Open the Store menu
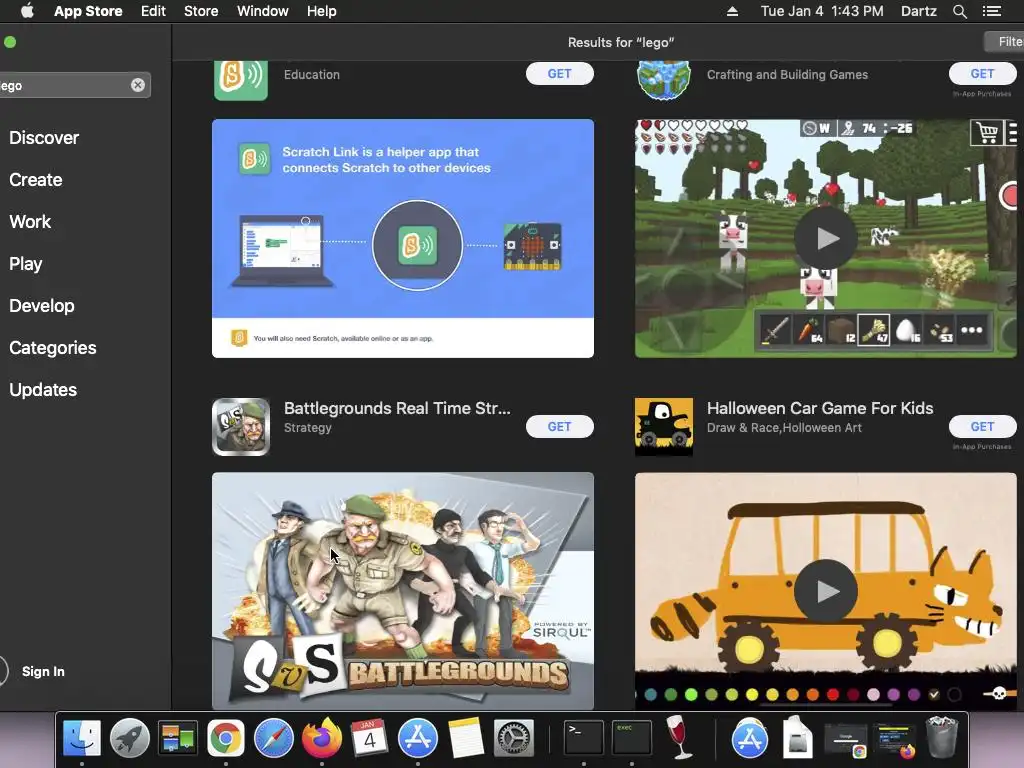Screen dimensions: 1024x768 (x=200, y=11)
